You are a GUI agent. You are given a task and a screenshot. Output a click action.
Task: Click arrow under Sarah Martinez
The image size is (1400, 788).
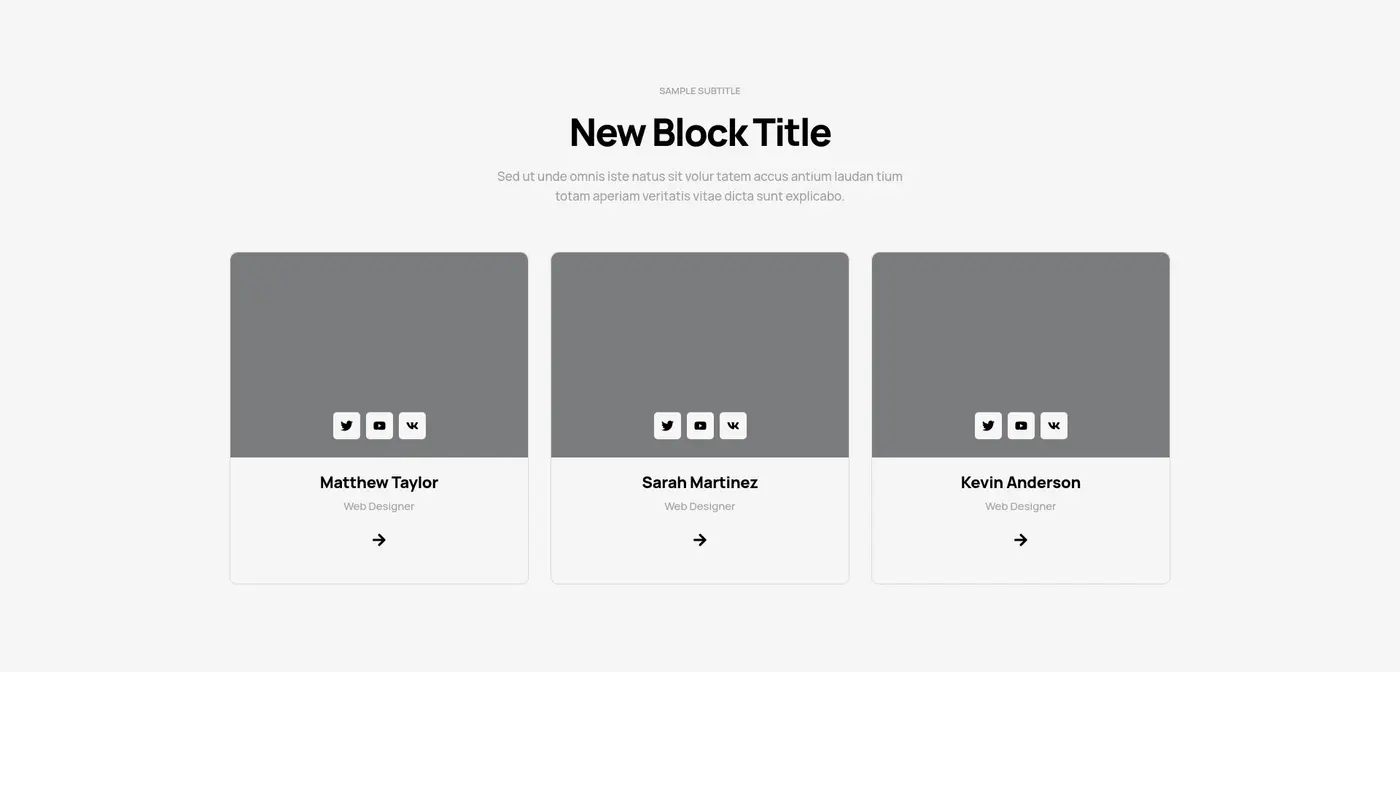pyautogui.click(x=700, y=540)
